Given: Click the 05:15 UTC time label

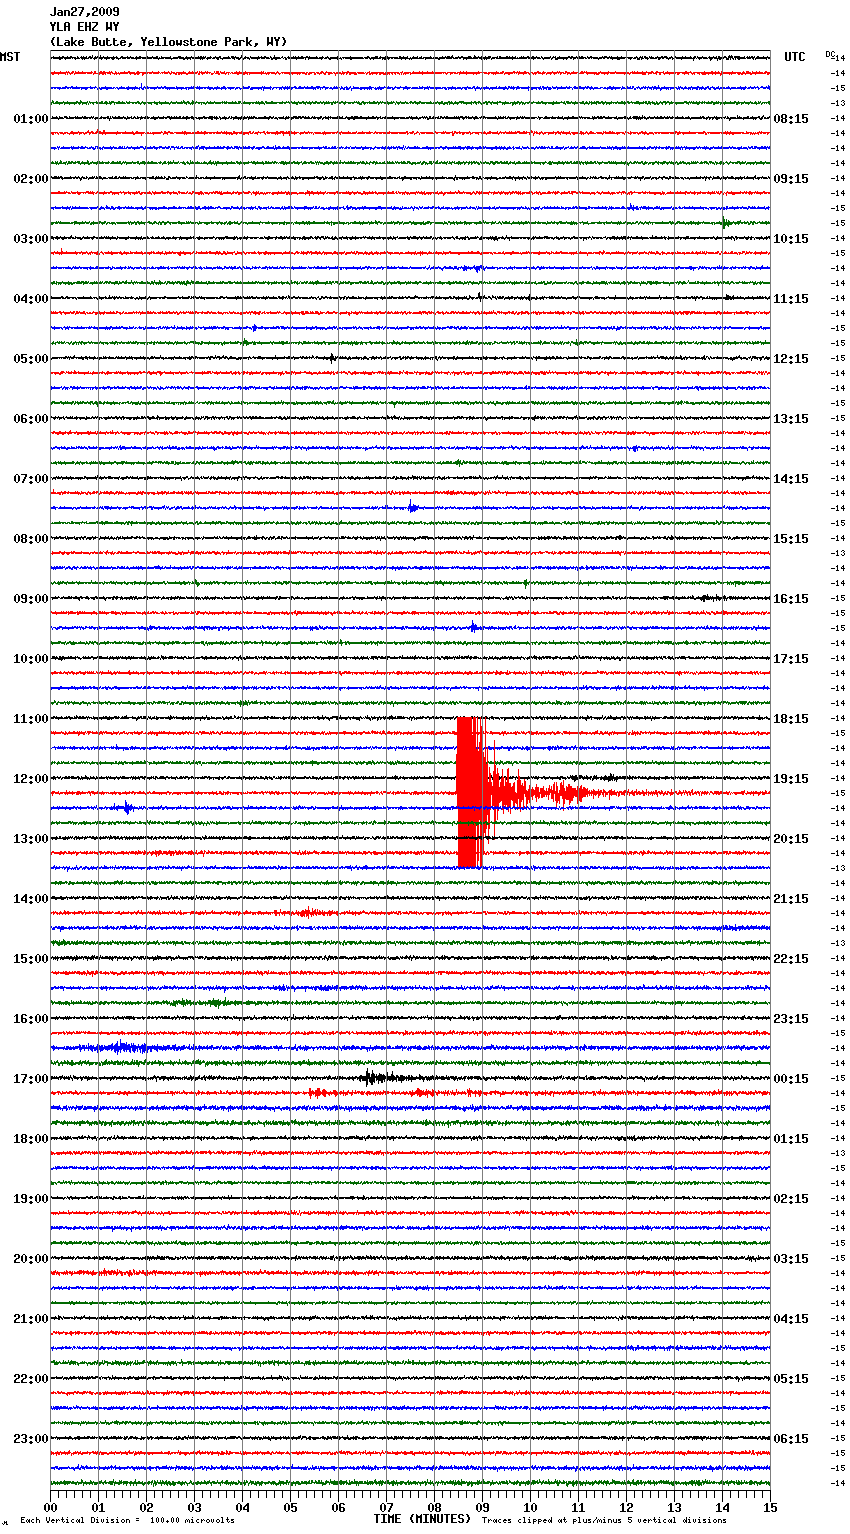Looking at the screenshot, I should tap(791, 1379).
